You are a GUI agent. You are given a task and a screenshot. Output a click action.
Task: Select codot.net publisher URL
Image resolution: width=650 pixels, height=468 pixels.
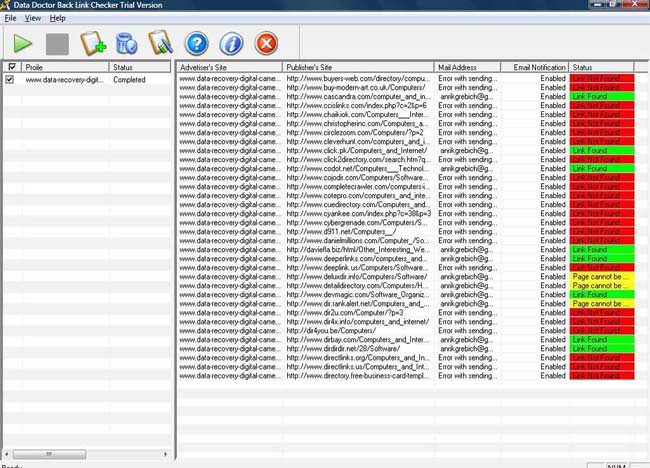(x=358, y=169)
